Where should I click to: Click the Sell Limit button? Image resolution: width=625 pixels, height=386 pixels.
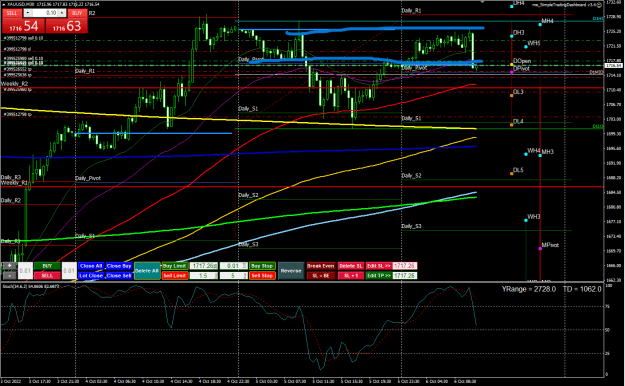175,276
